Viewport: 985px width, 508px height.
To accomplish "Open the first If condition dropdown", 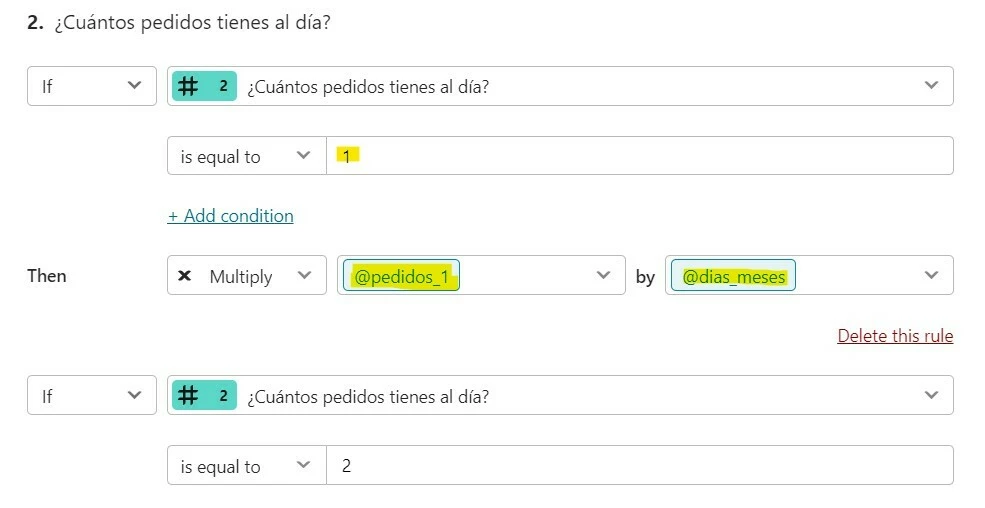I will [91, 86].
